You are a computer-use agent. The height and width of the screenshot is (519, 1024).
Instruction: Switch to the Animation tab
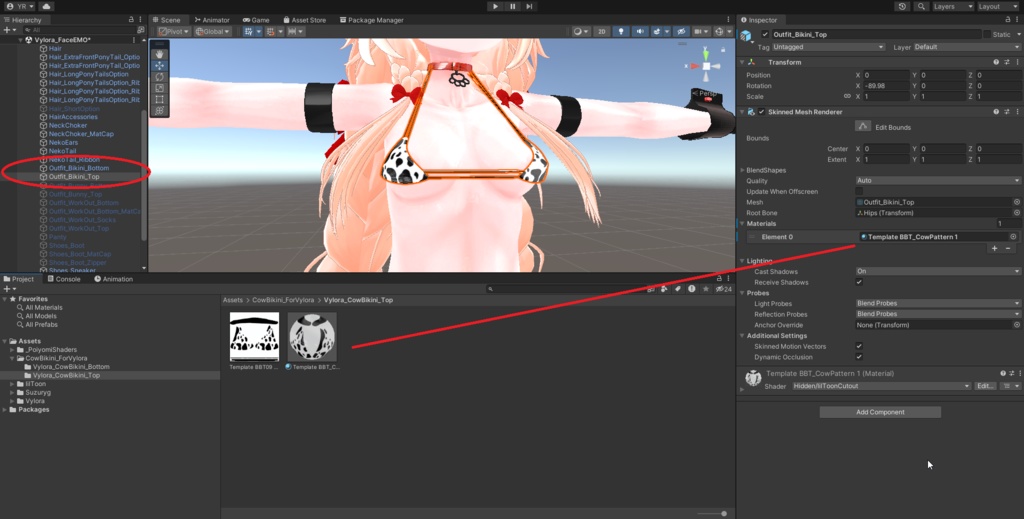click(113, 279)
